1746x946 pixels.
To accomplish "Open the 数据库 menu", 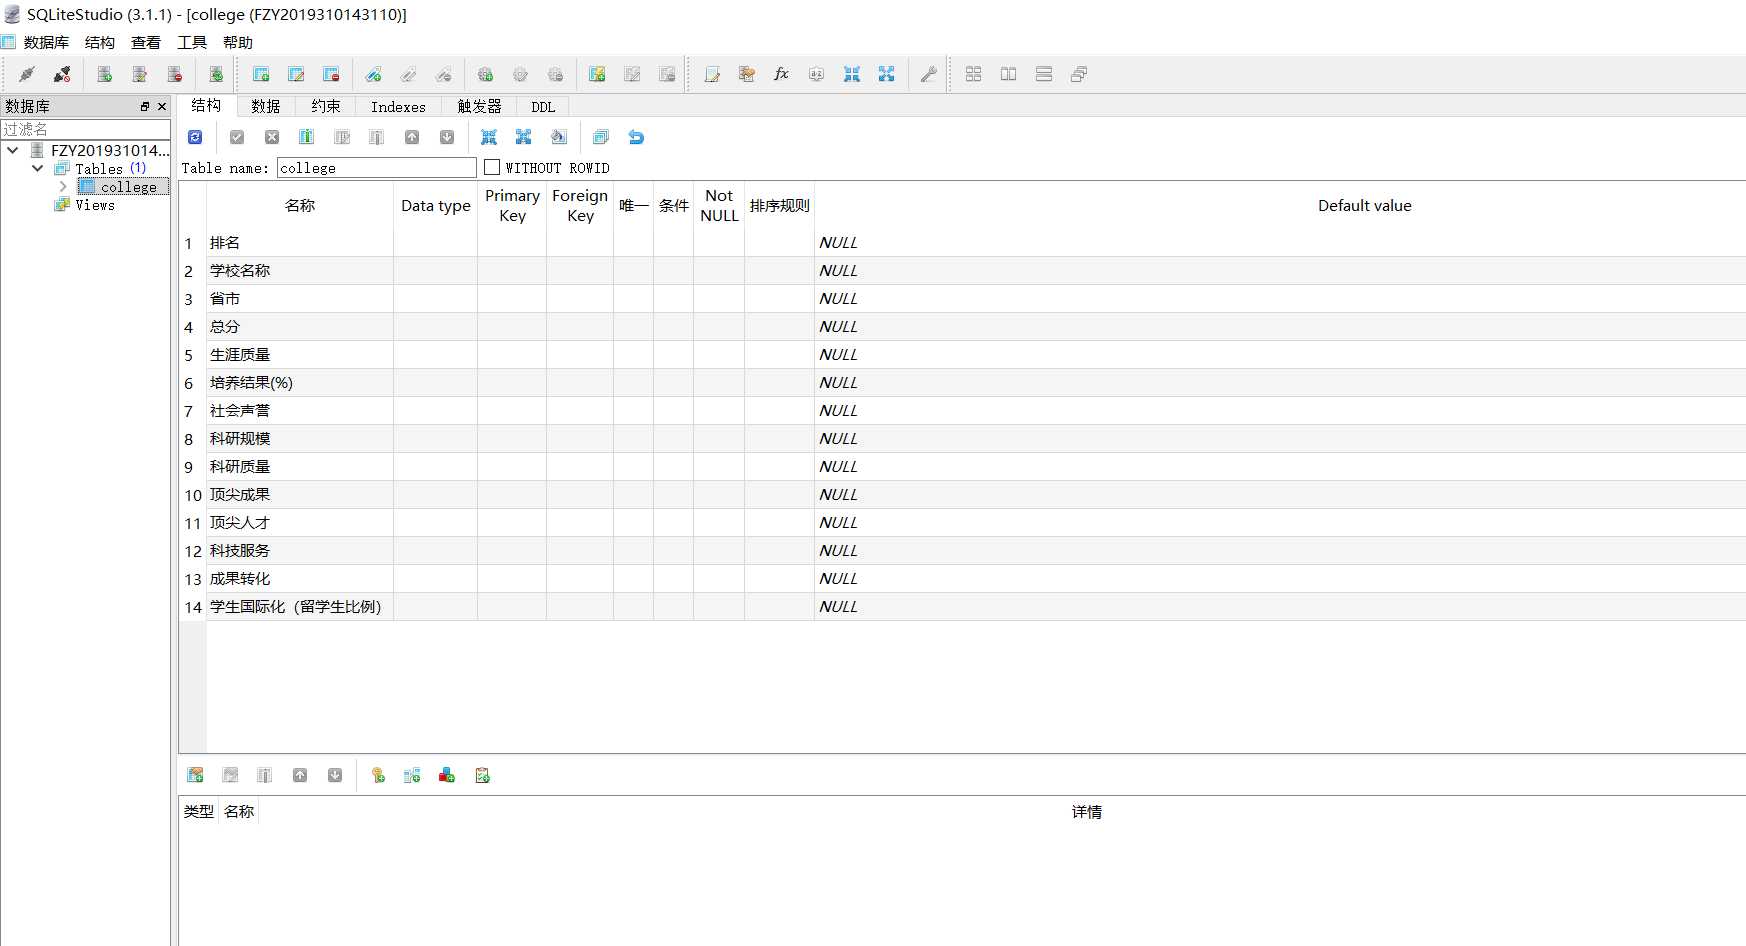I will coord(46,42).
